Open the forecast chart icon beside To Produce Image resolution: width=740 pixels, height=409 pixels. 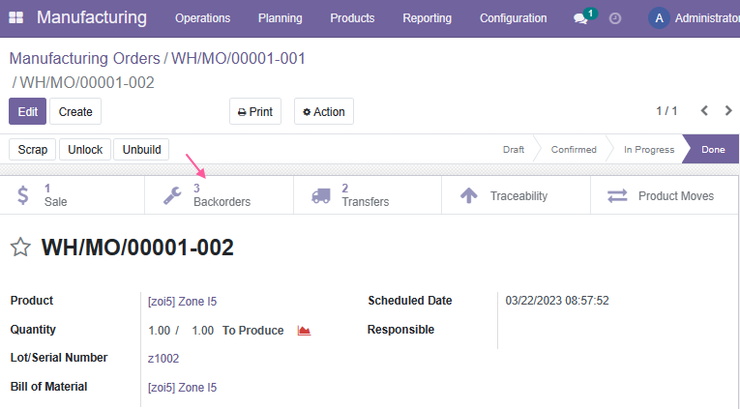click(304, 330)
